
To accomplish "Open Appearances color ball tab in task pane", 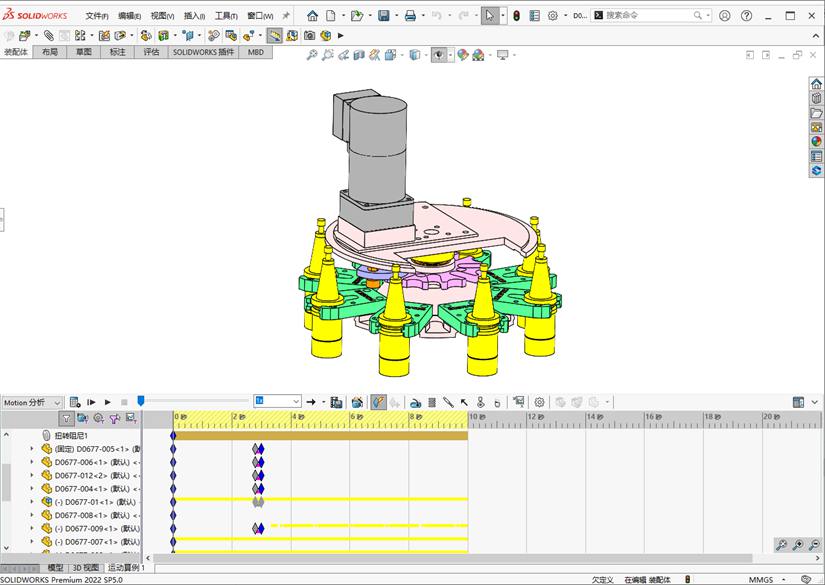I will pos(817,142).
